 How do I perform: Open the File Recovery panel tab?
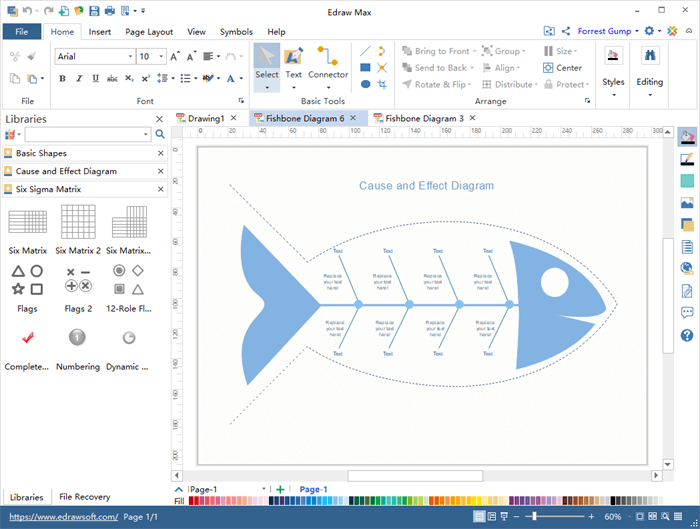[84, 497]
